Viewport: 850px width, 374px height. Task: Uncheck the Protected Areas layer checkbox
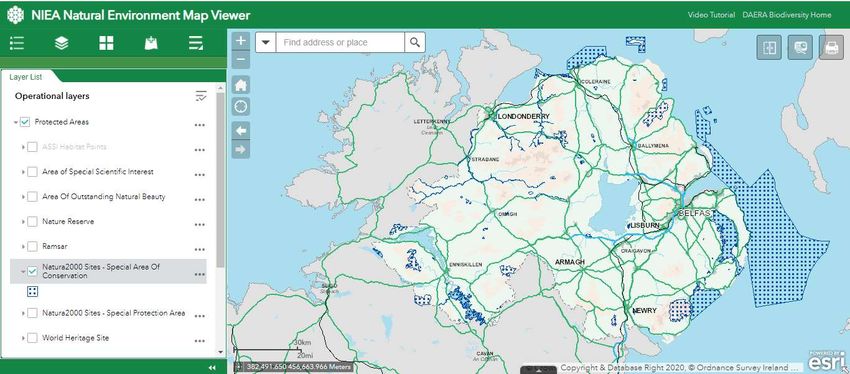coord(25,122)
